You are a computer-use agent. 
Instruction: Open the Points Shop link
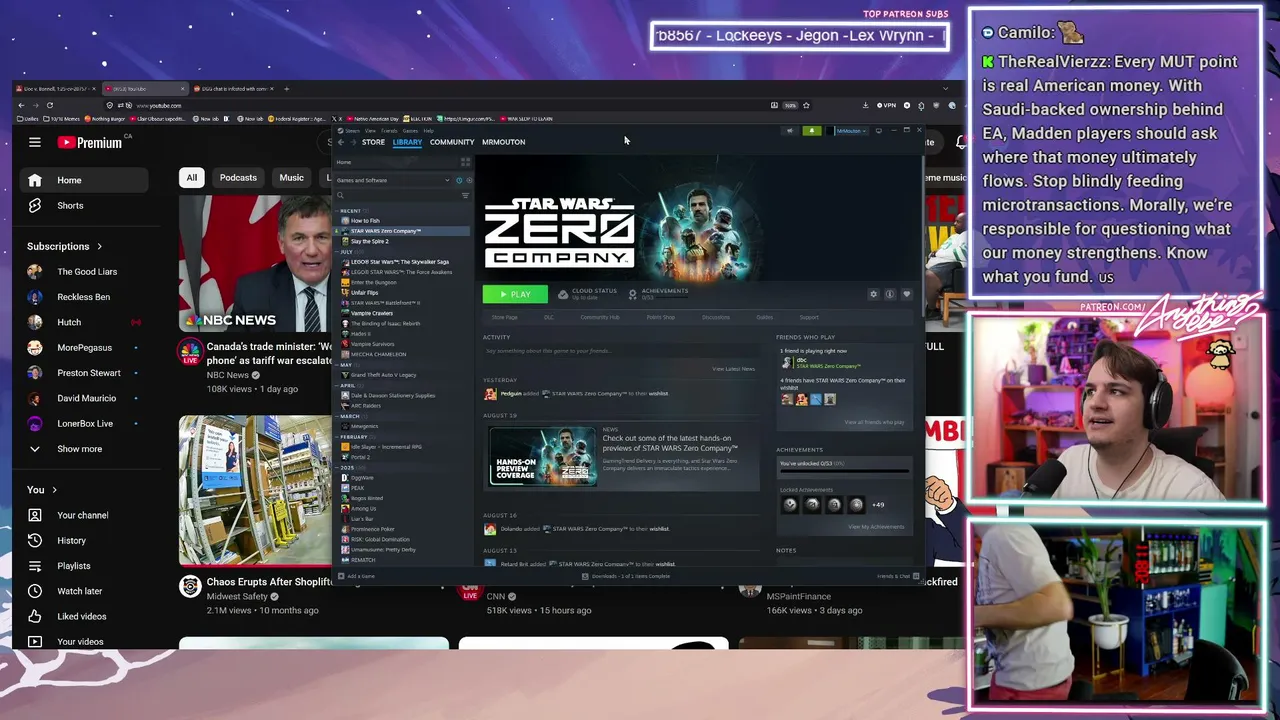(660, 317)
